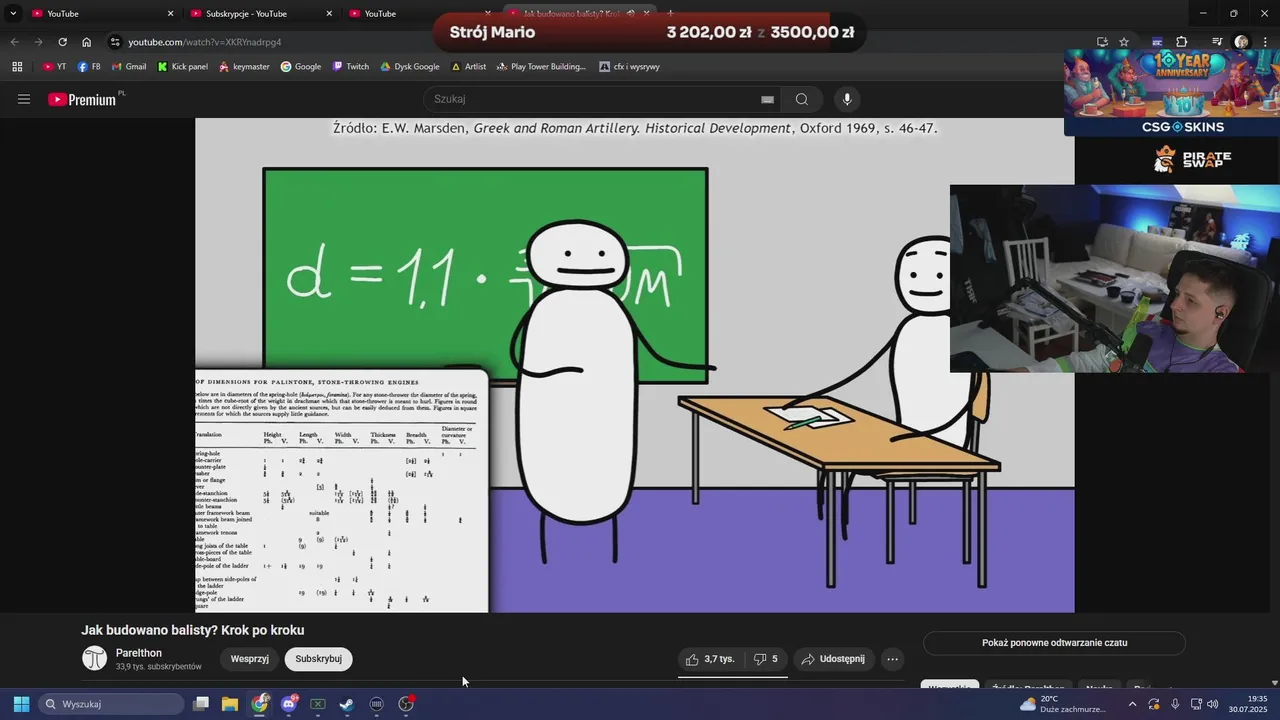1280x720 pixels.
Task: Click the magnifier search button
Action: [x=802, y=99]
